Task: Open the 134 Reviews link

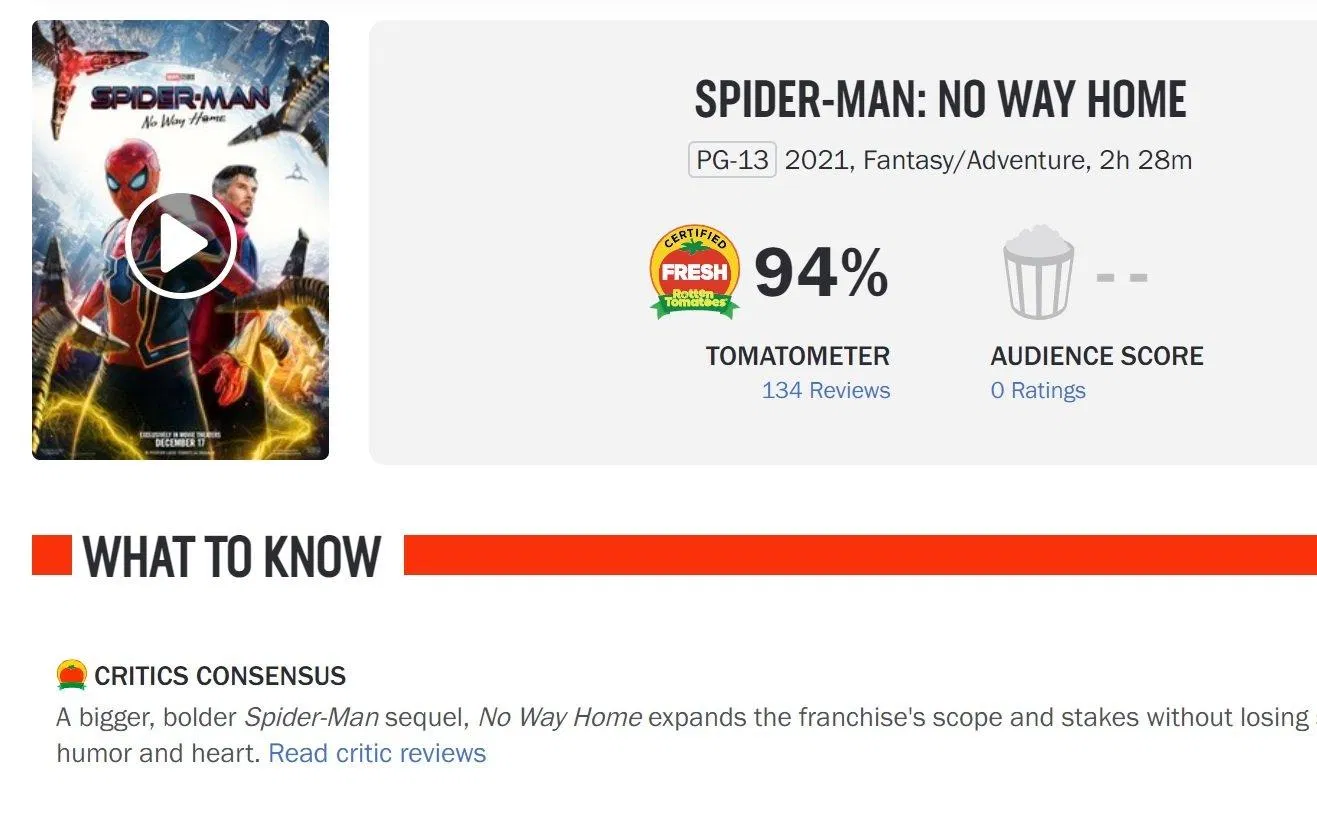Action: [x=825, y=391]
